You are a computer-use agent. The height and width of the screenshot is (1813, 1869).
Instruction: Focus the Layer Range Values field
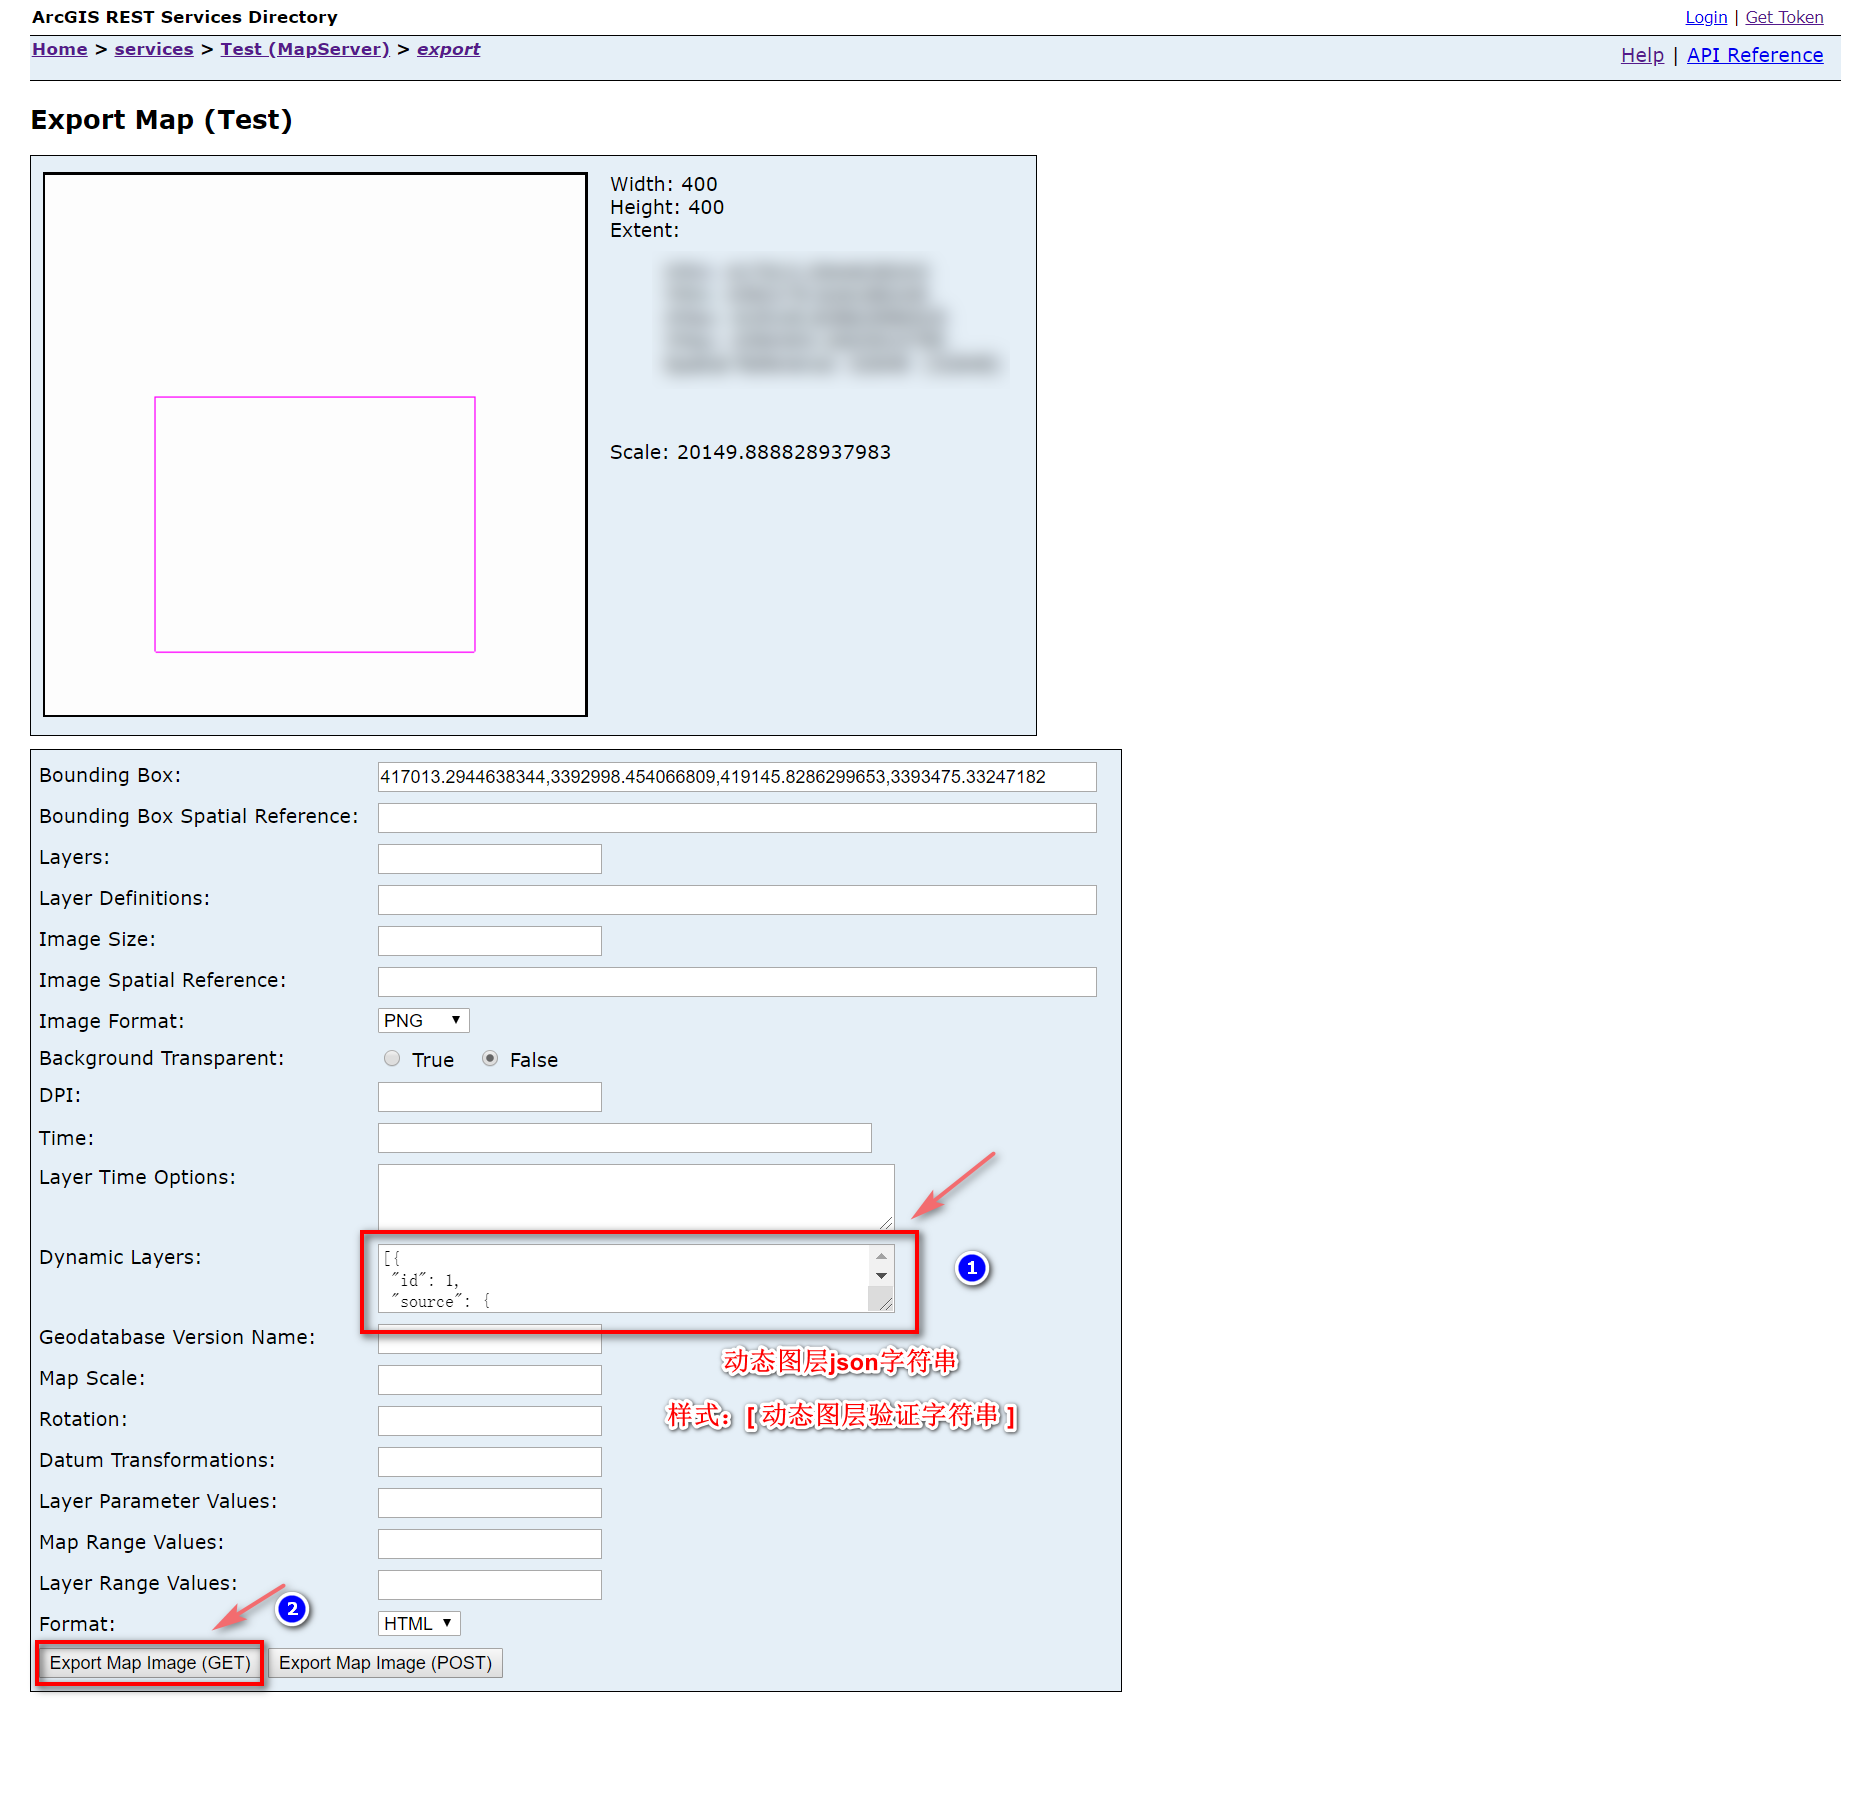(490, 1585)
